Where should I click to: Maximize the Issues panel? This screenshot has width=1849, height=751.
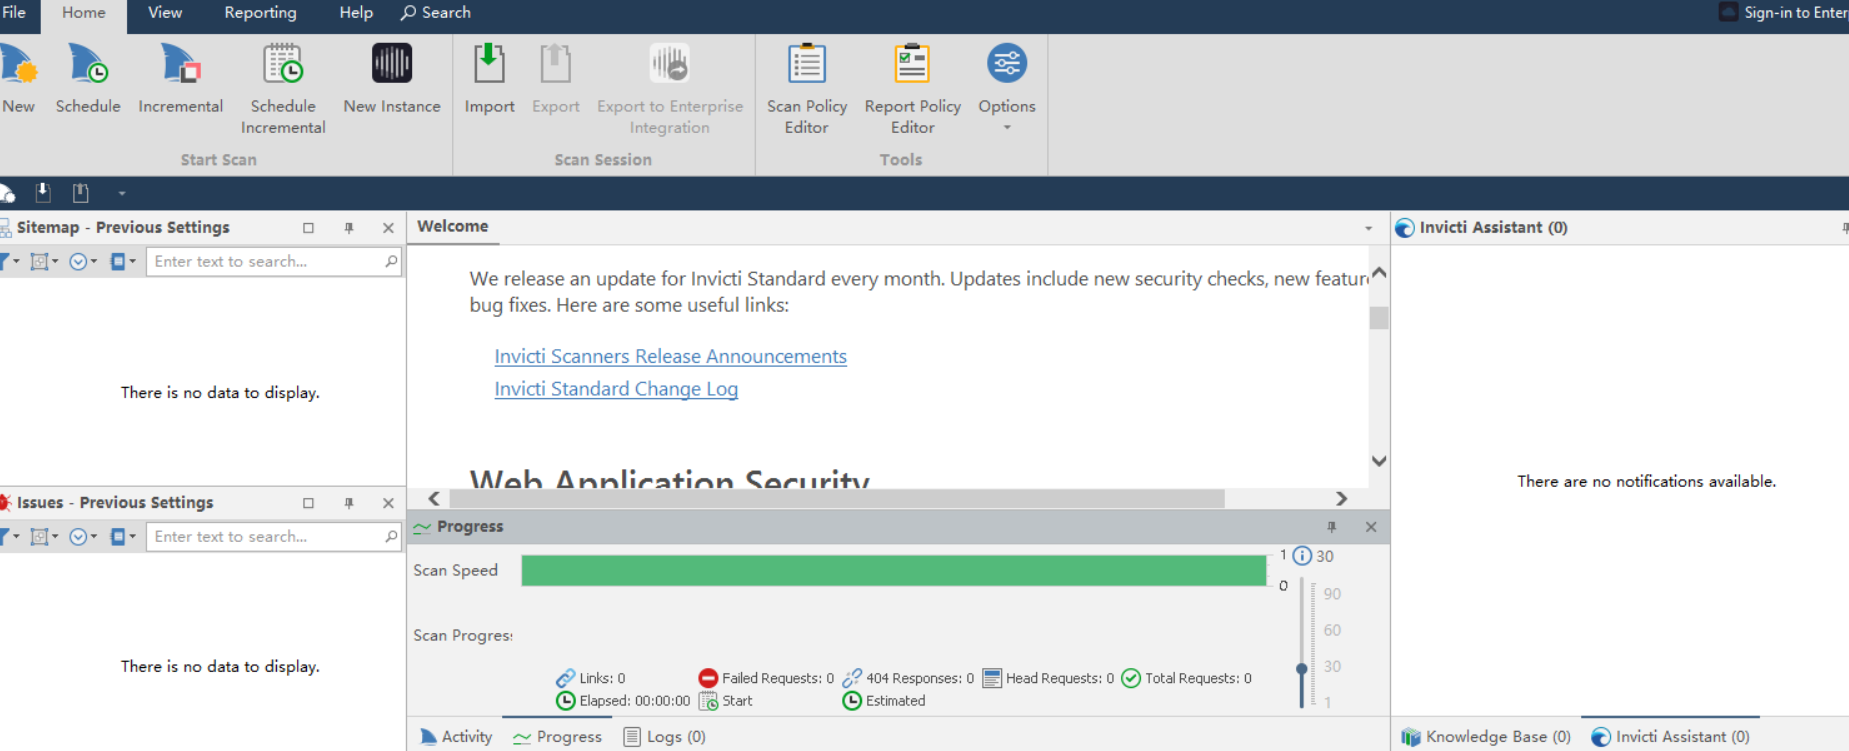(308, 503)
